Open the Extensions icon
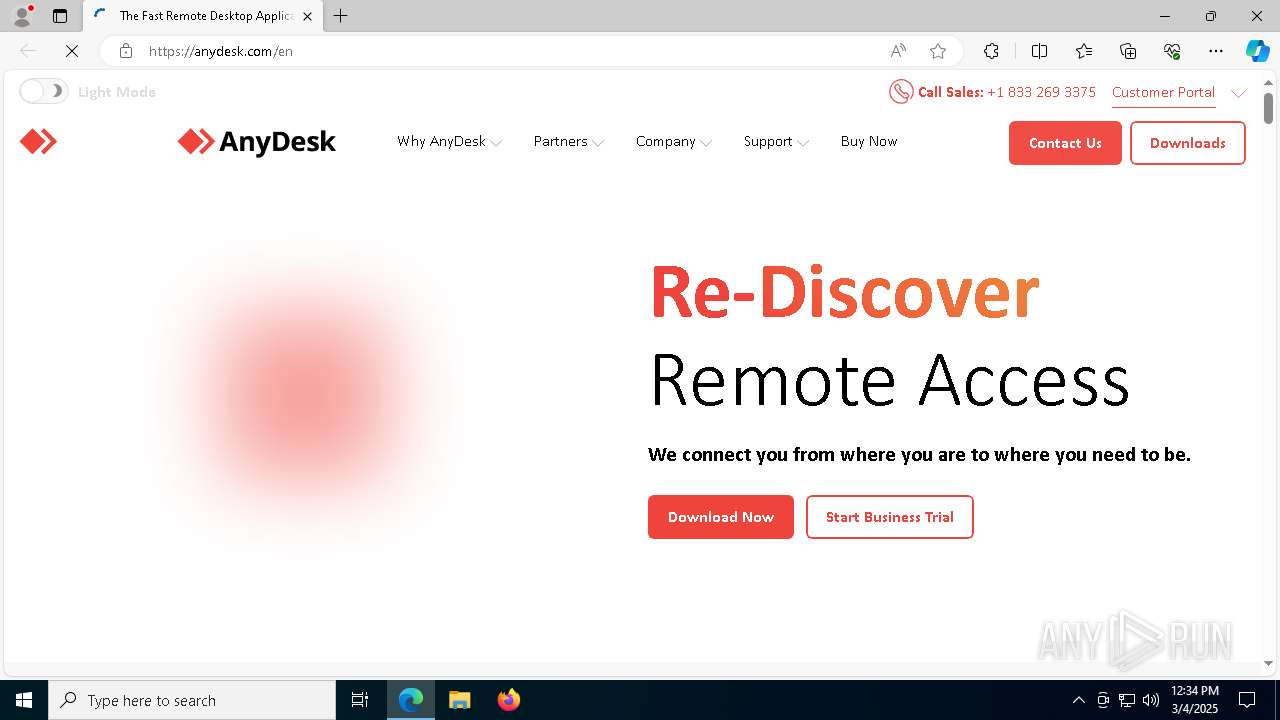The height and width of the screenshot is (720, 1280). (991, 51)
